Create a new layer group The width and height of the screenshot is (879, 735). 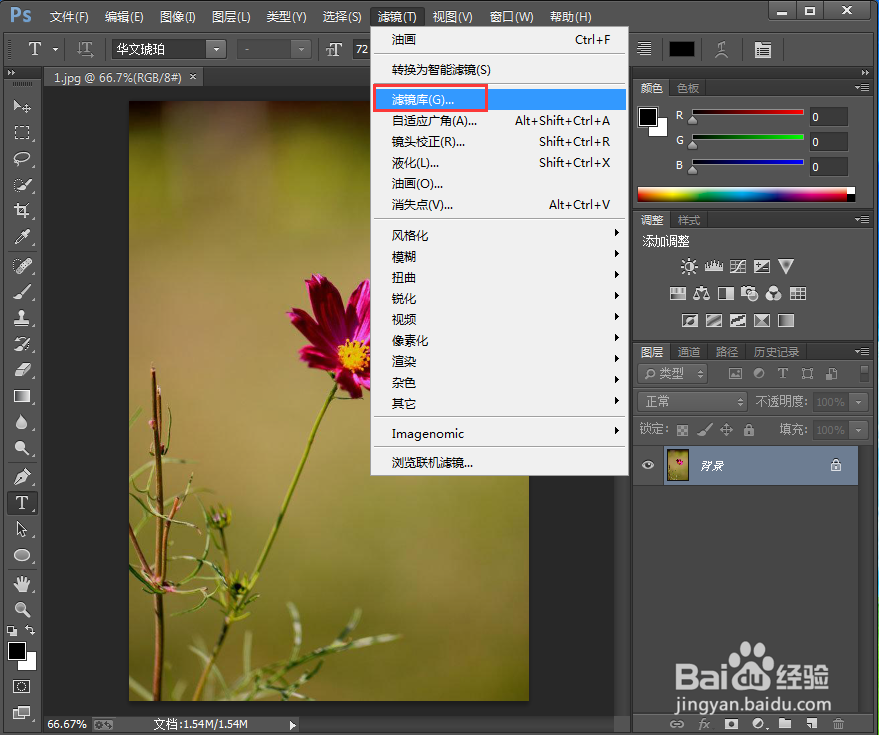[x=785, y=724]
